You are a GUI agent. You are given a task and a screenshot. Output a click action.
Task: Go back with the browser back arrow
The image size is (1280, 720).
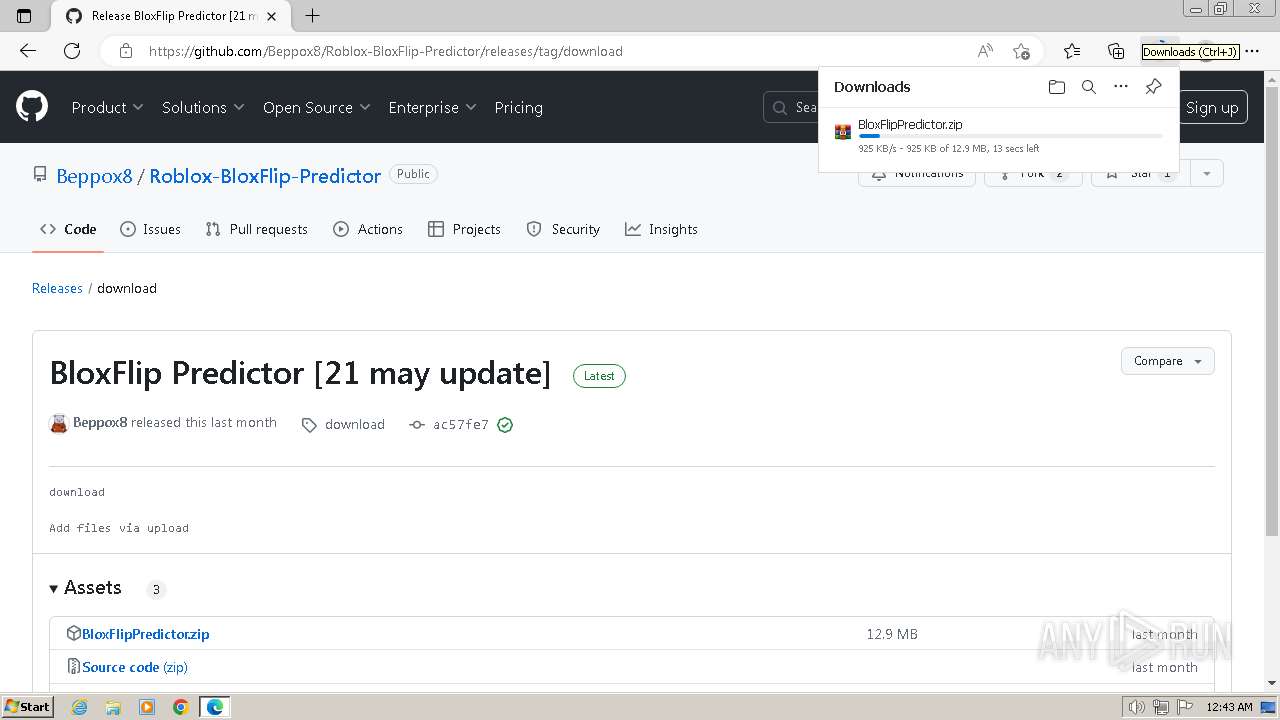point(28,51)
